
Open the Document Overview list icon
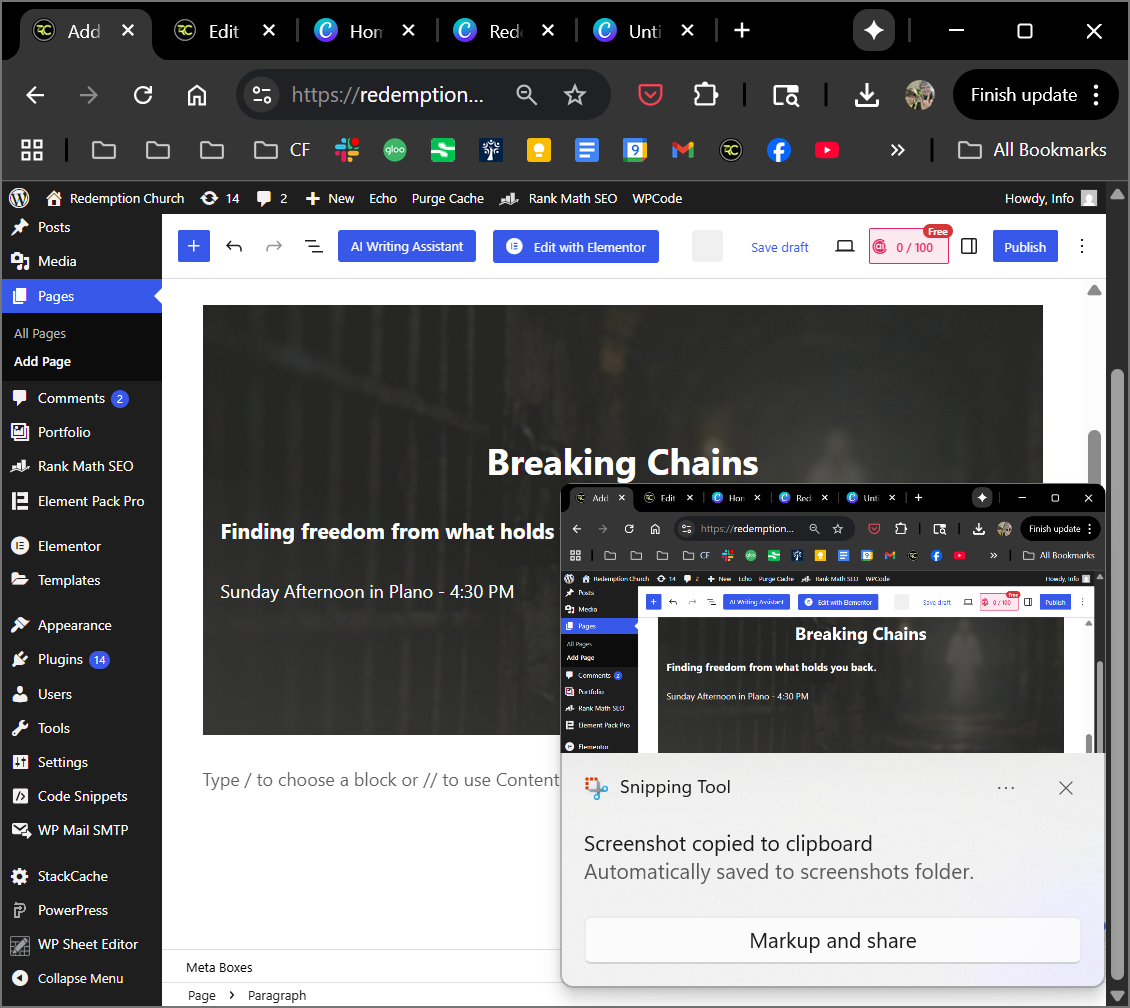coord(313,247)
